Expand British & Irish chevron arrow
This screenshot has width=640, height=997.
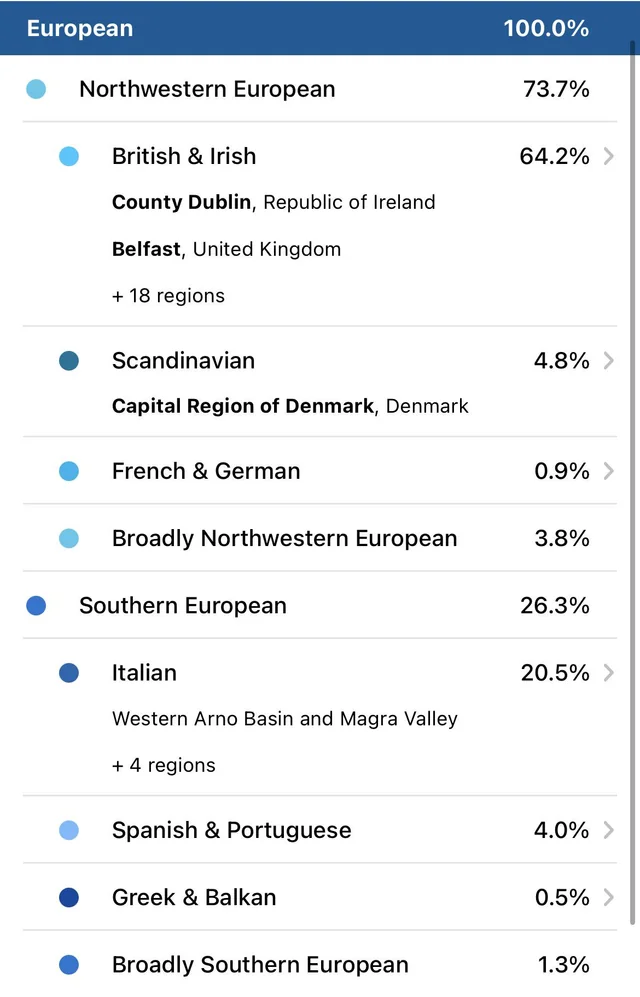point(609,156)
